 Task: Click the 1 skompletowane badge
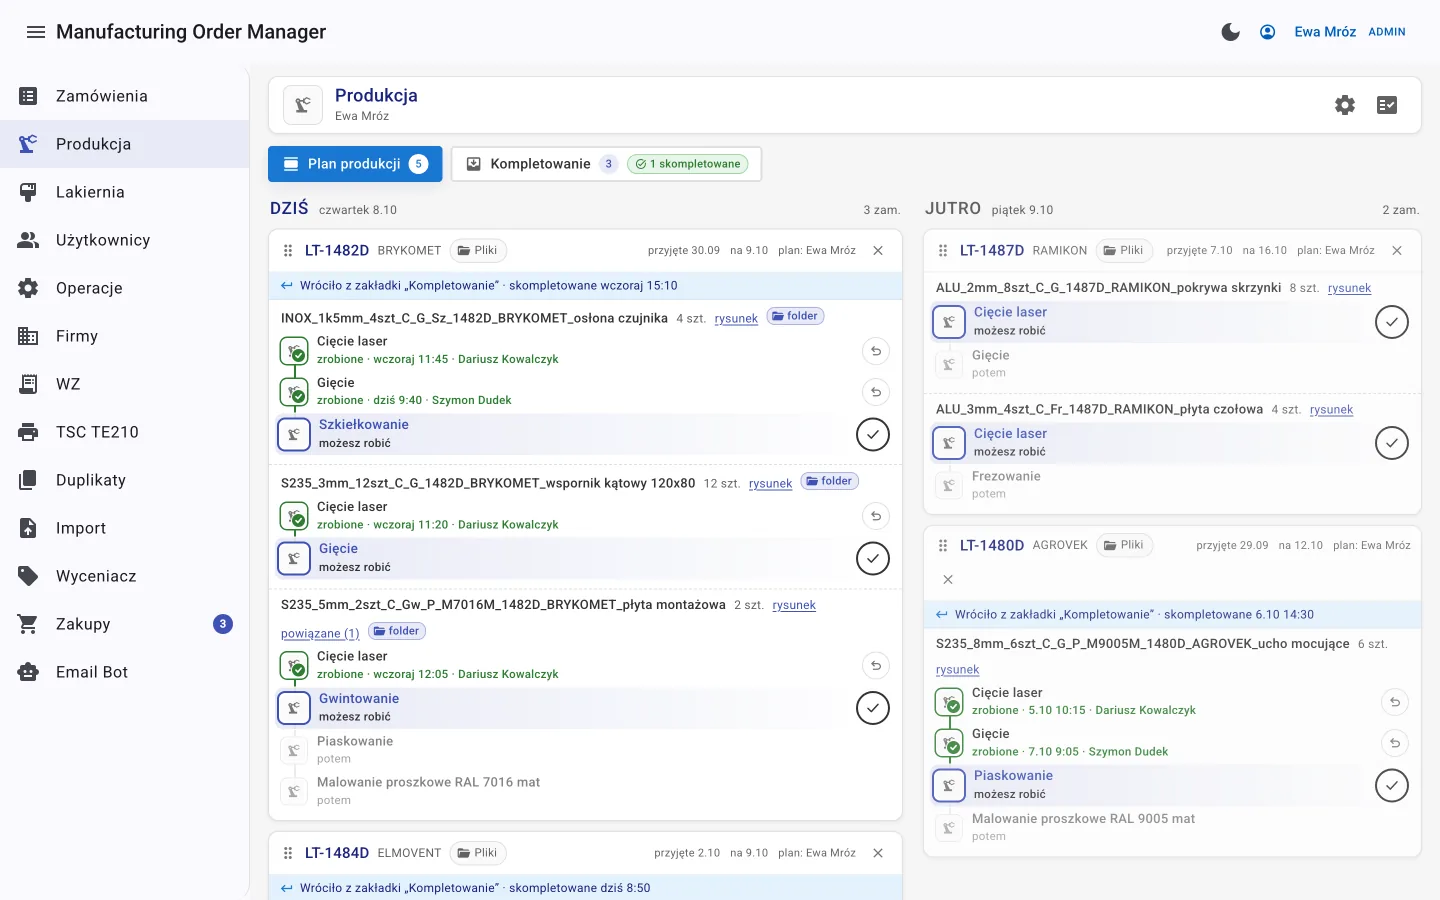coord(688,164)
